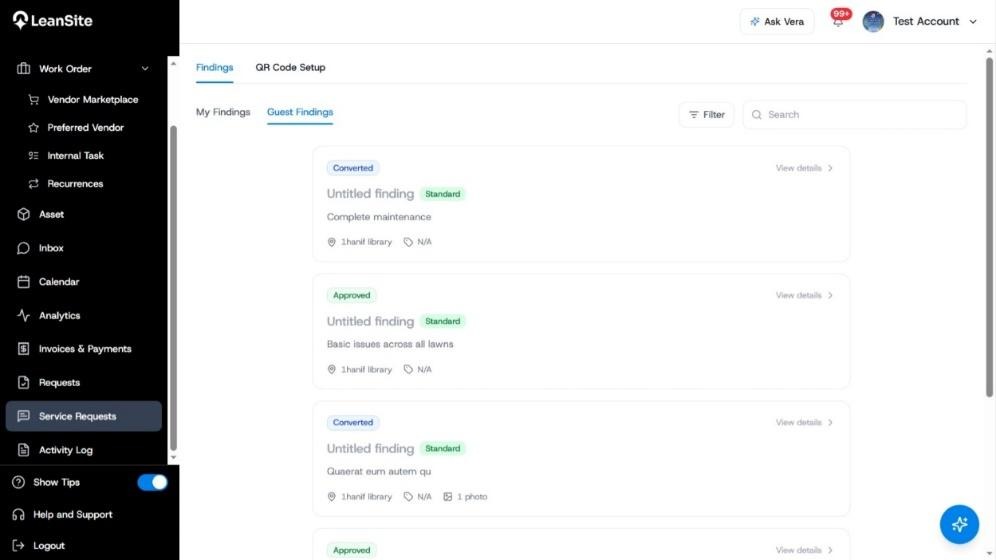This screenshot has width=996, height=560.
Task: Click Approved badge on Basic issues card
Action: coord(351,295)
